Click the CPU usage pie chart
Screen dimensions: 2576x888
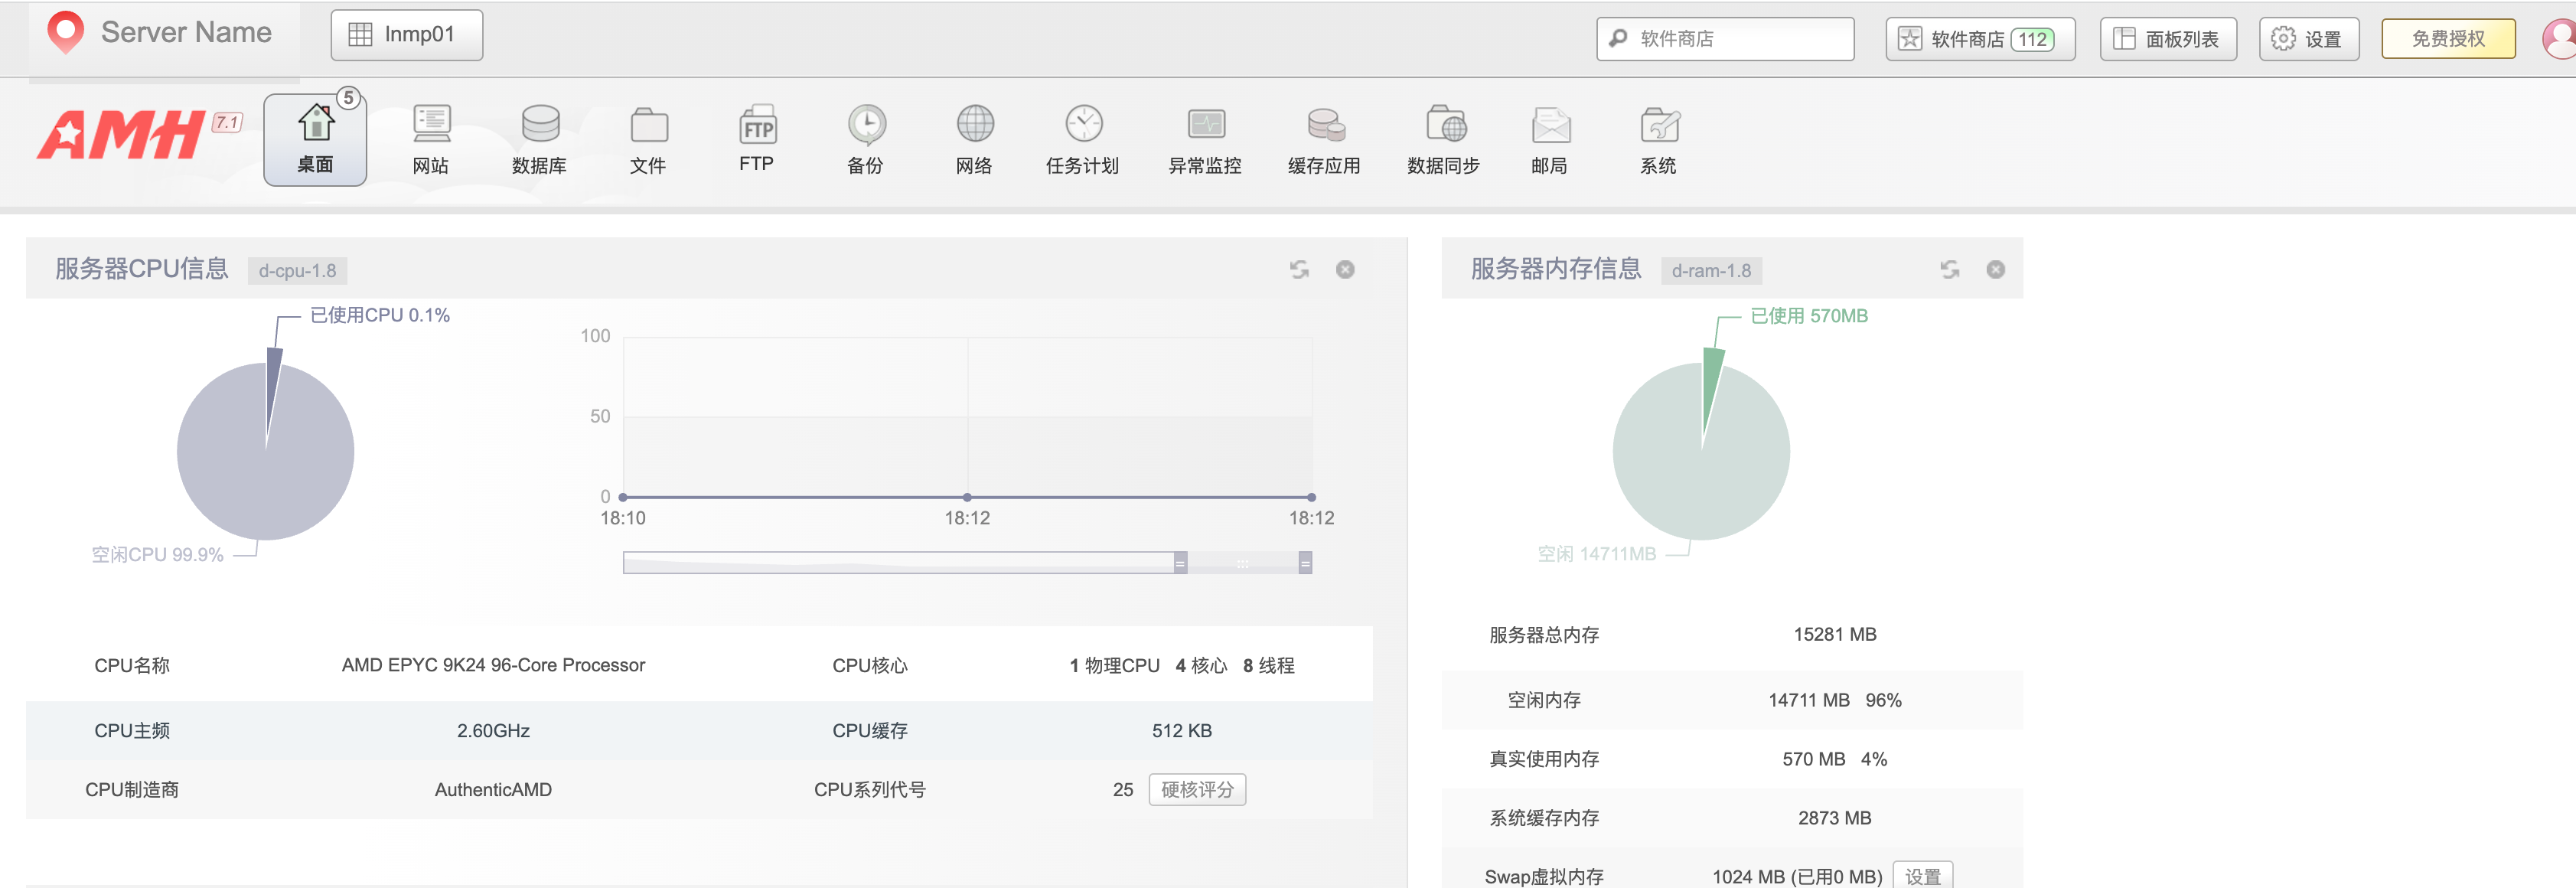[x=265, y=450]
